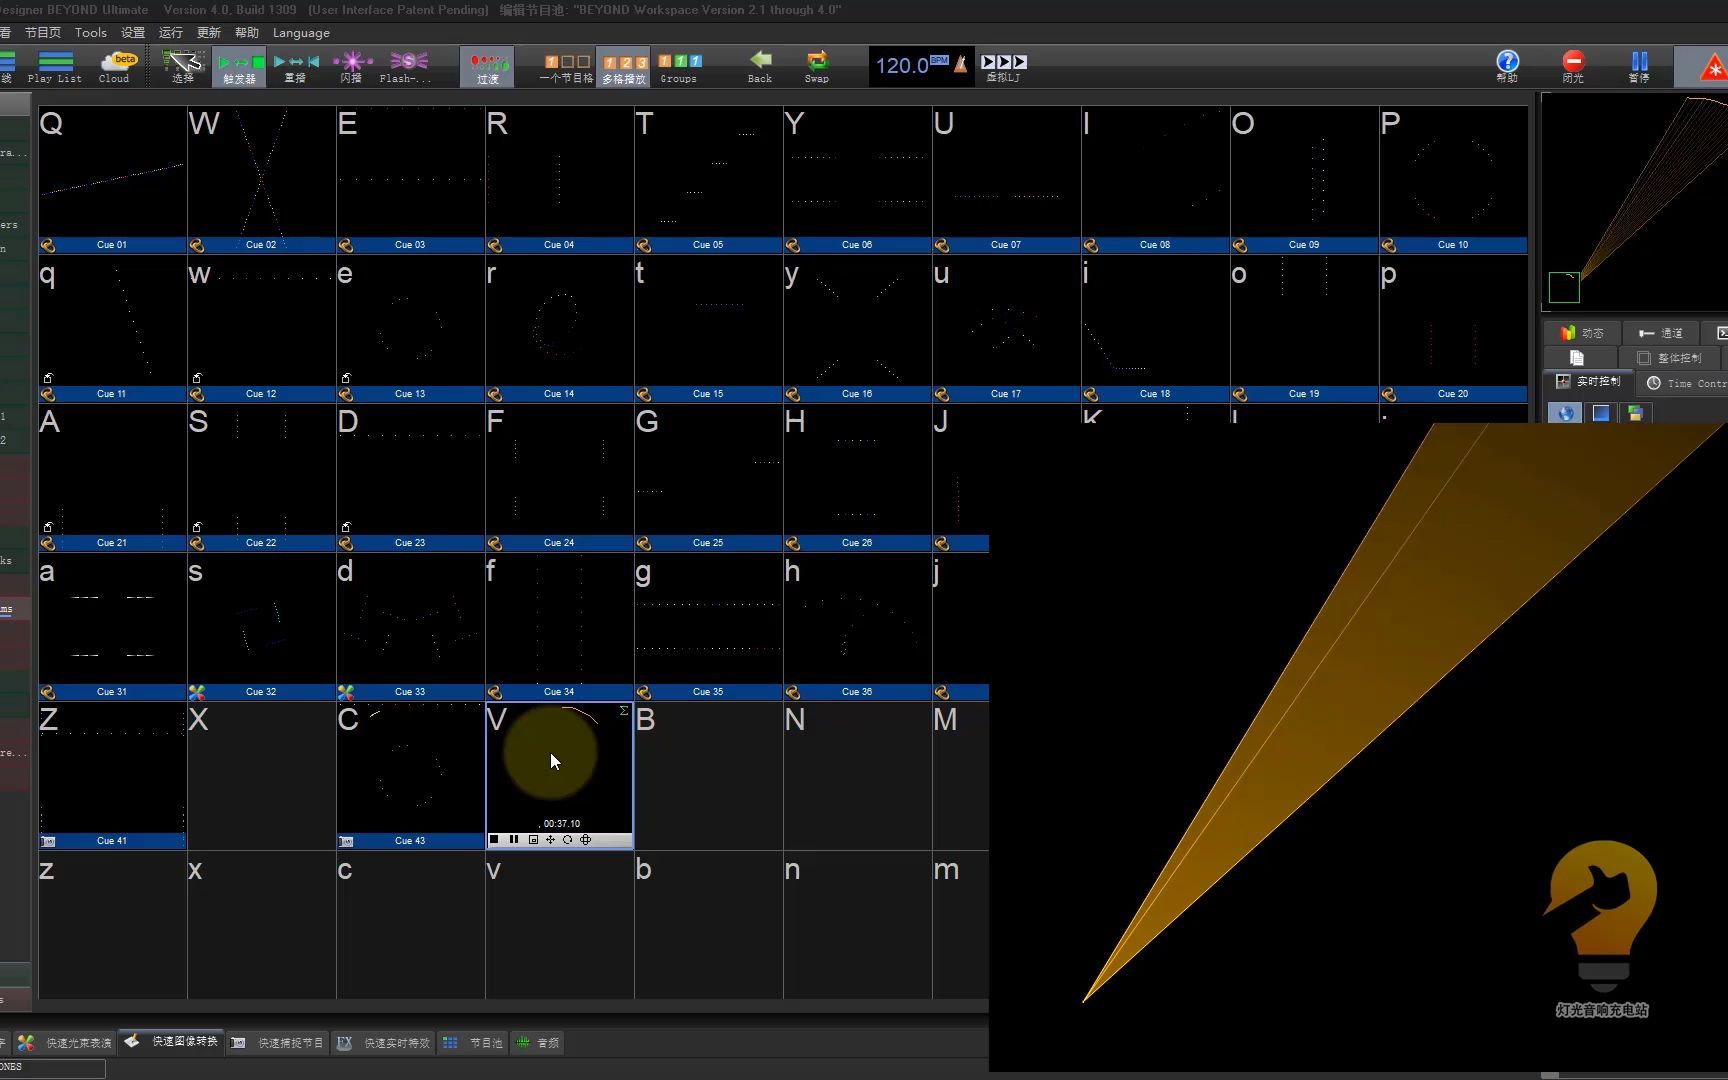The height and width of the screenshot is (1080, 1728).
Task: Open 帮助 help question-mark icon
Action: (x=1507, y=61)
